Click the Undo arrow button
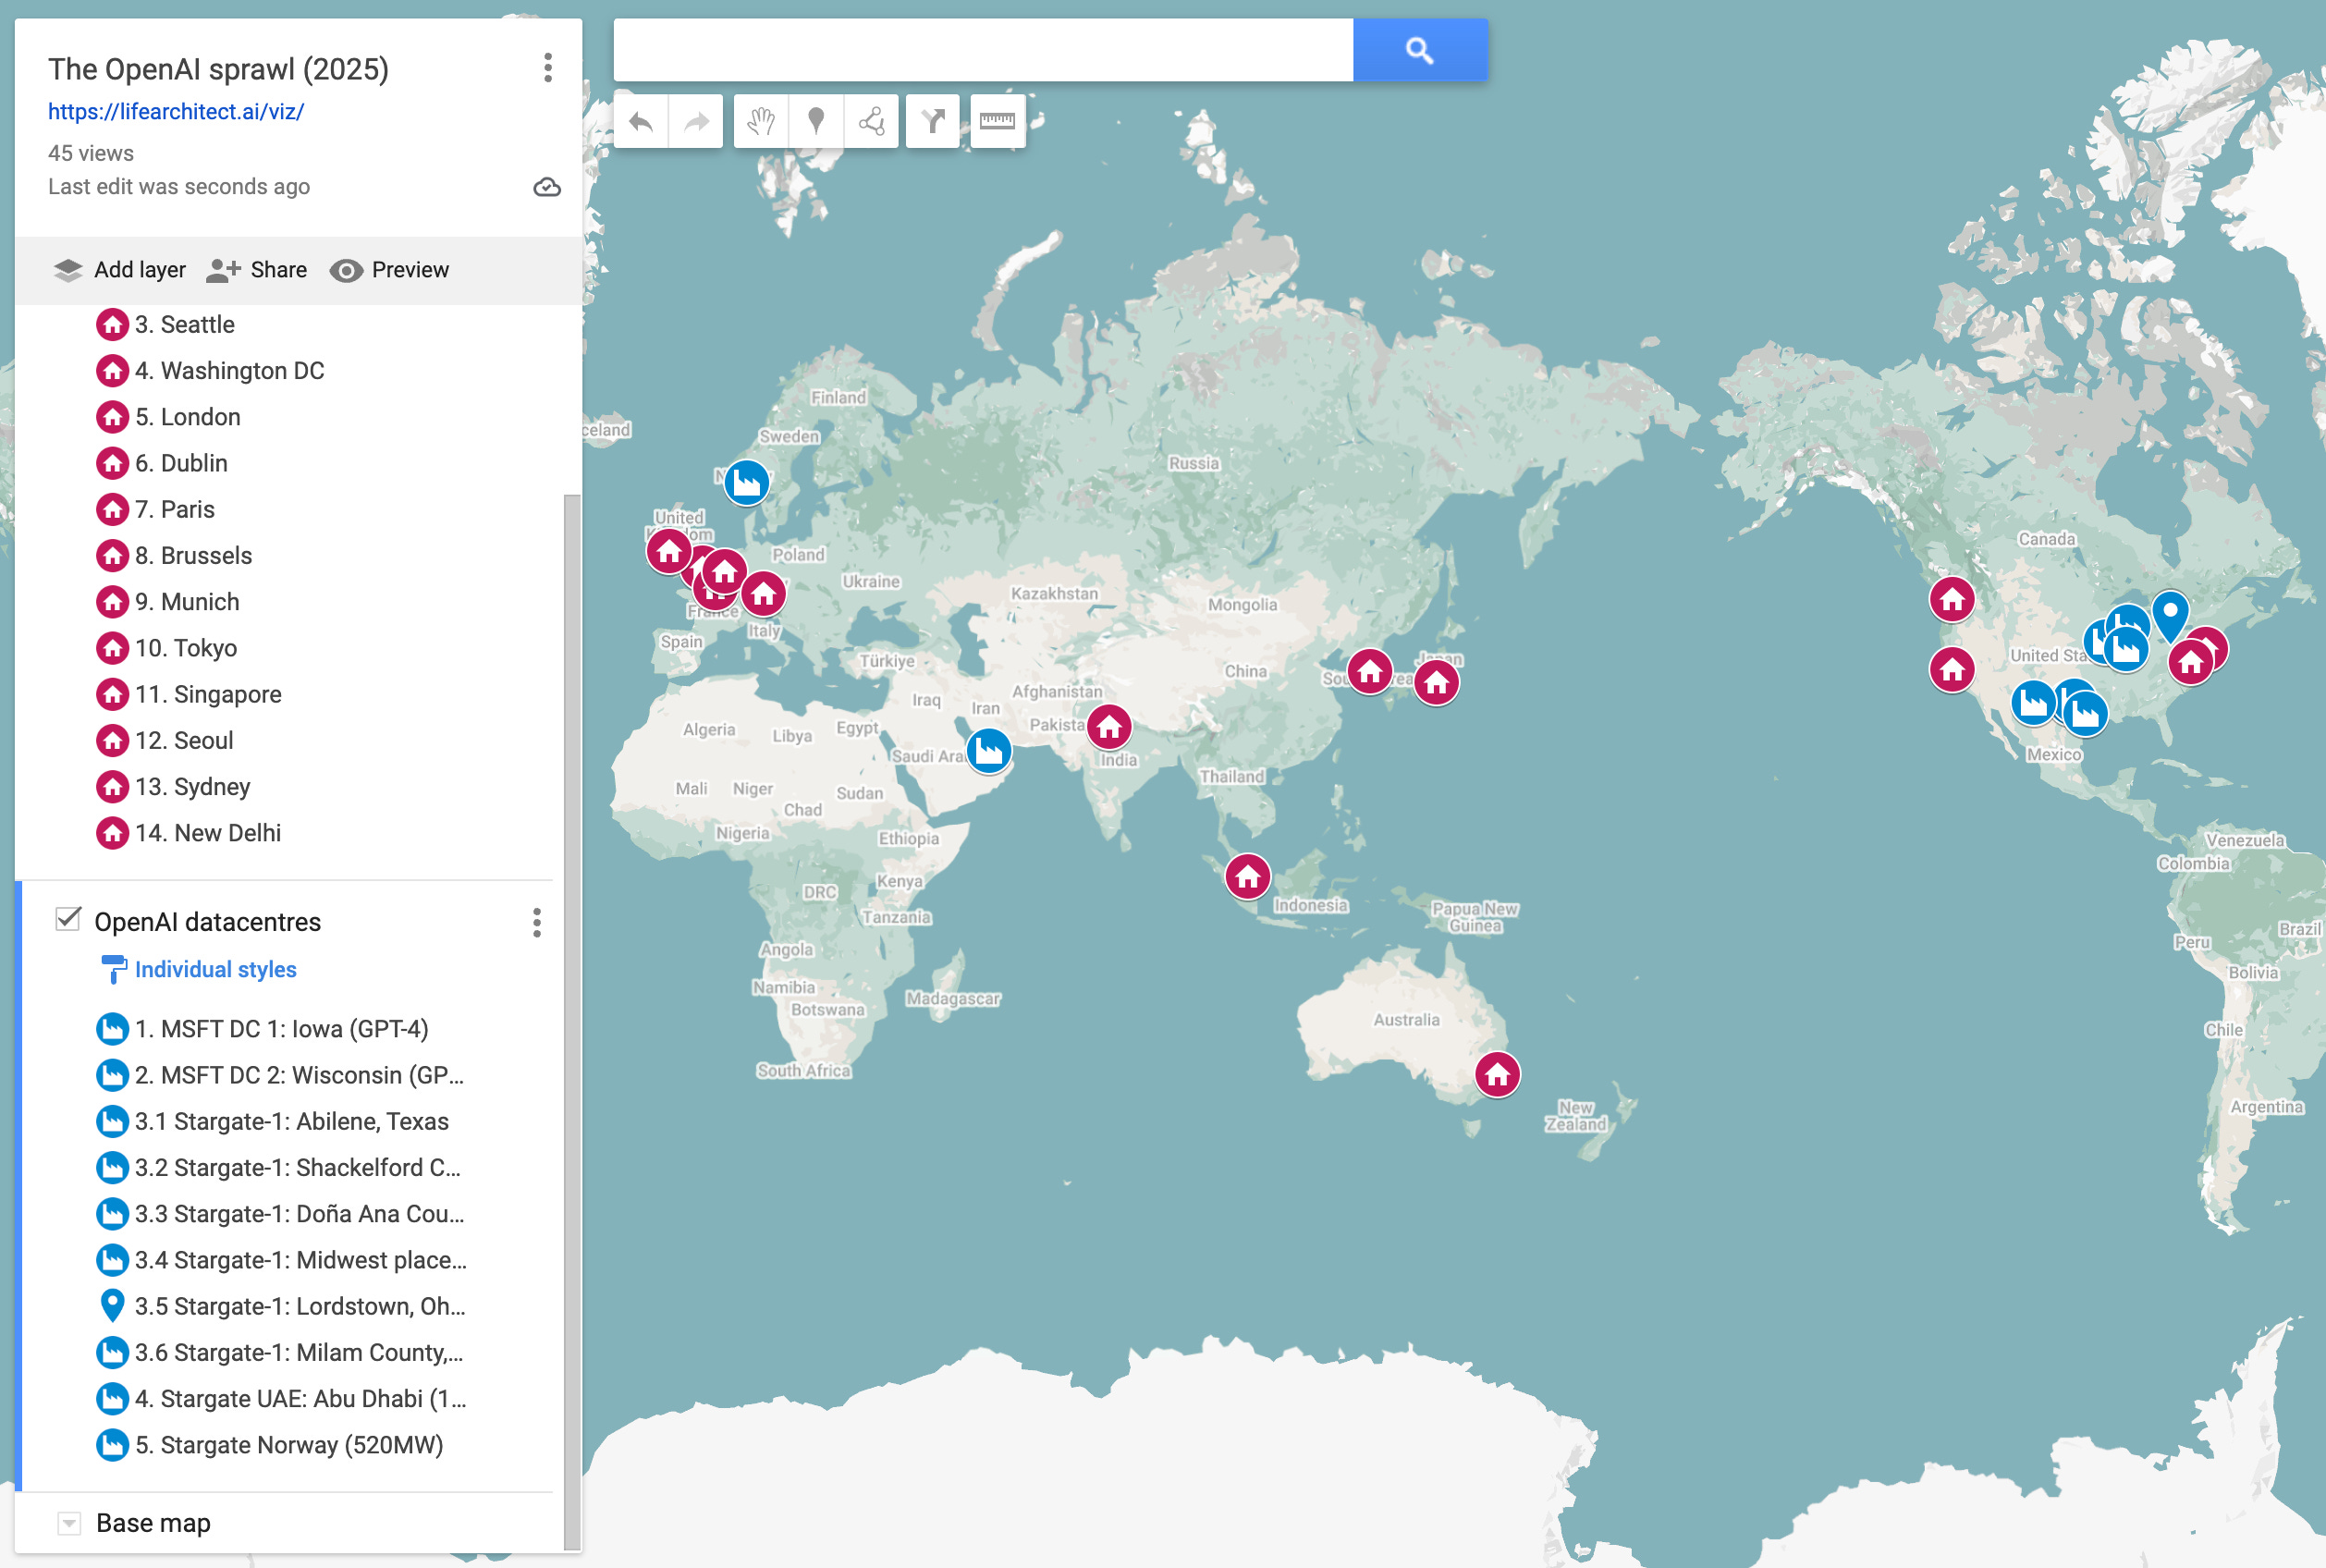 [x=641, y=122]
